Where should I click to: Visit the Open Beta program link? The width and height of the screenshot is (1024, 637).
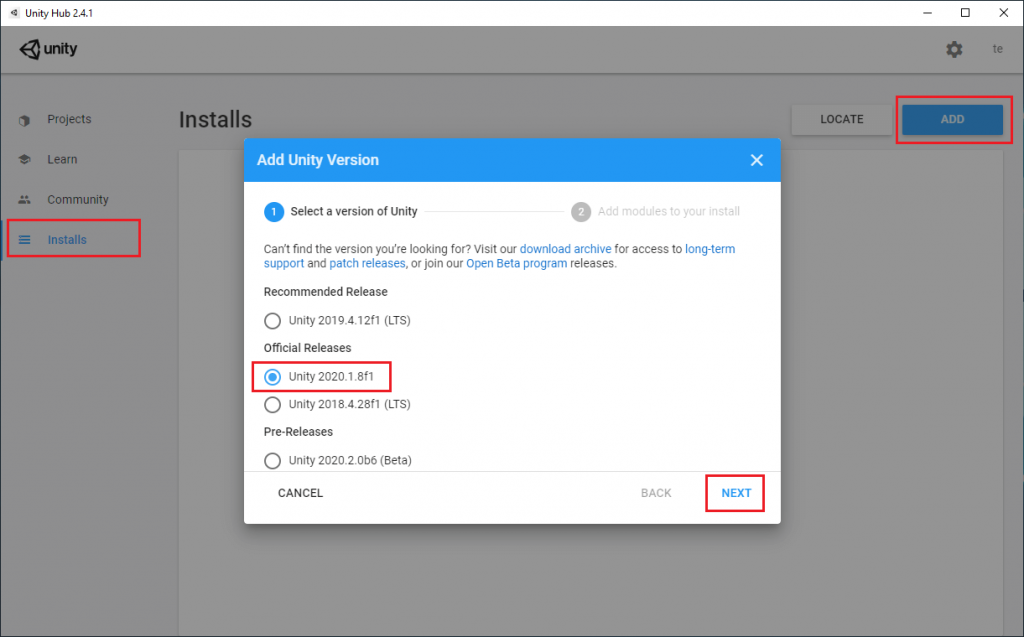(517, 263)
